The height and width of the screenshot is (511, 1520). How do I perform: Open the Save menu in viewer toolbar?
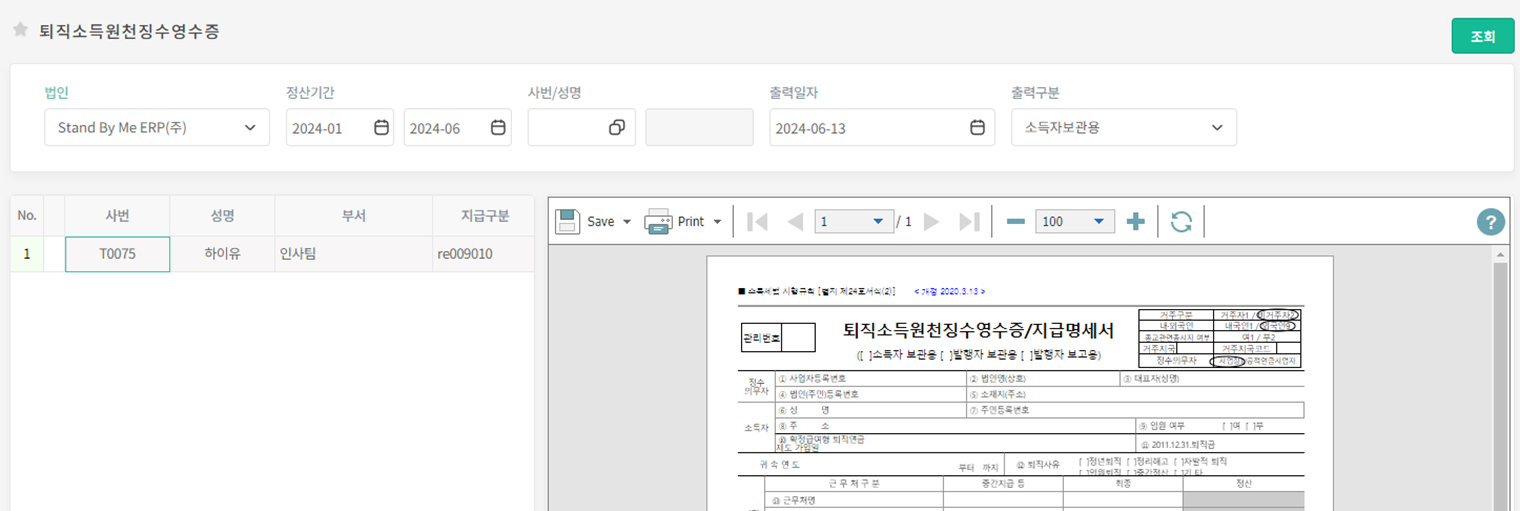pos(594,222)
